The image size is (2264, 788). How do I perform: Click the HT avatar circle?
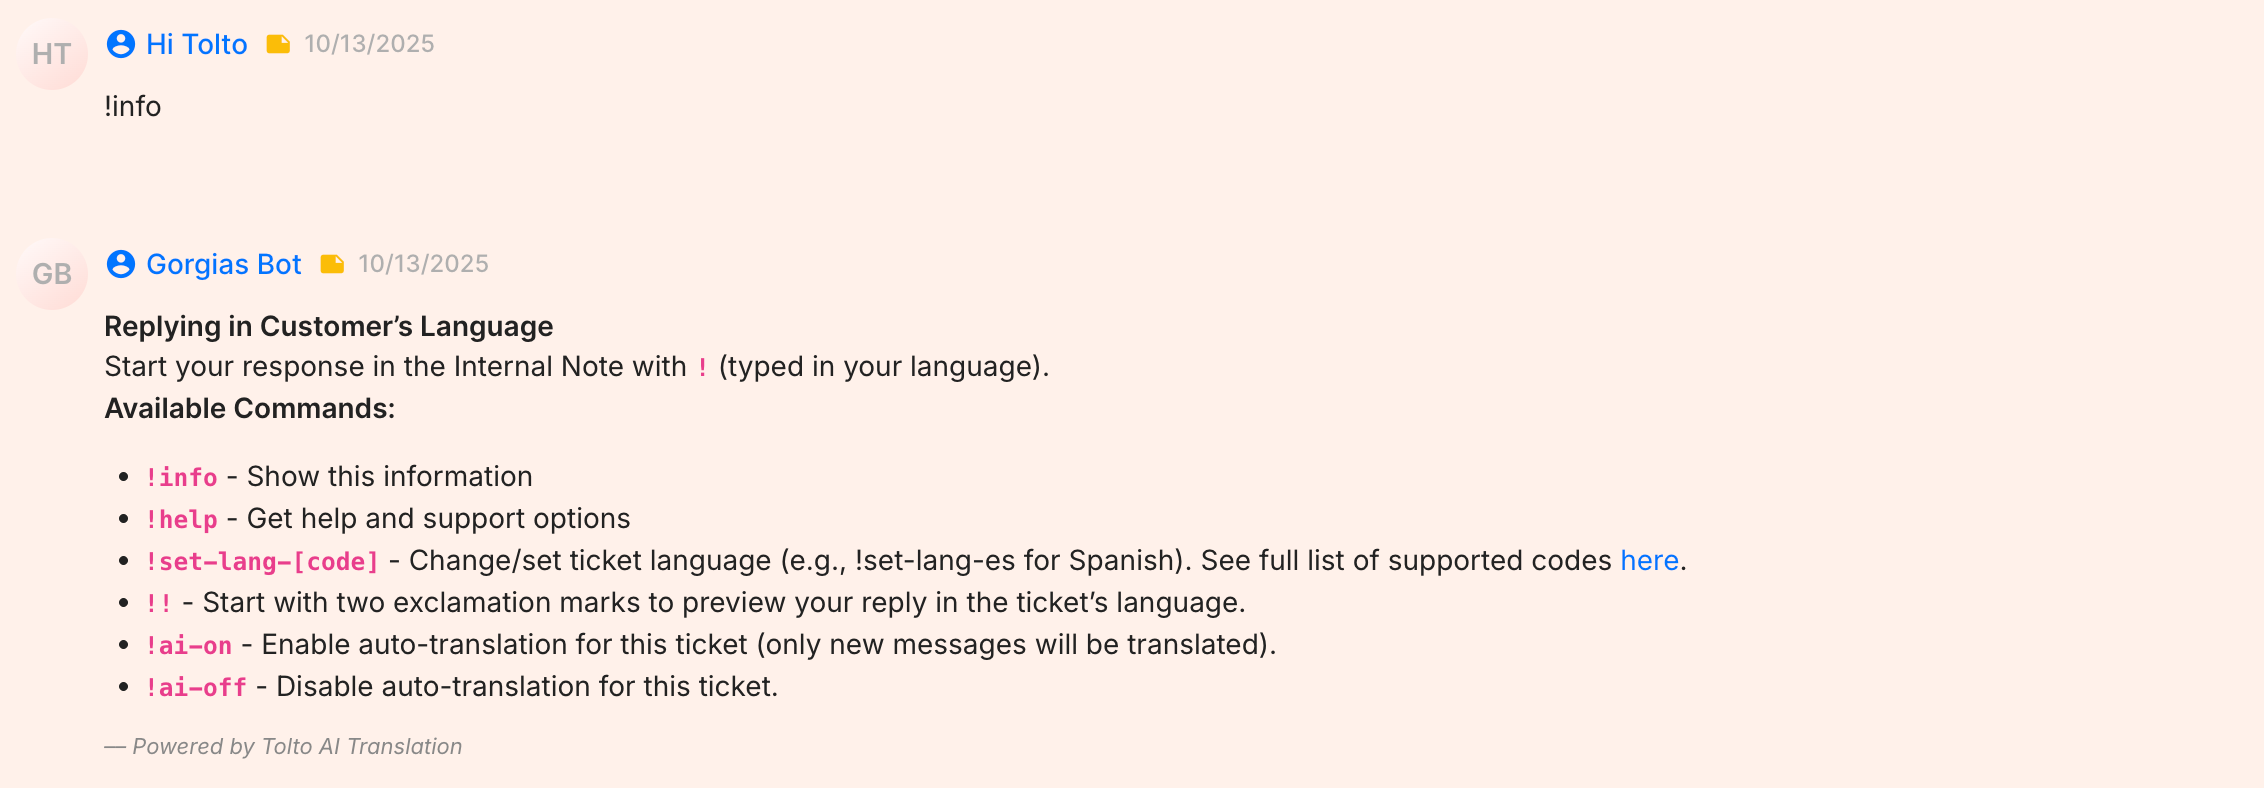(52, 54)
